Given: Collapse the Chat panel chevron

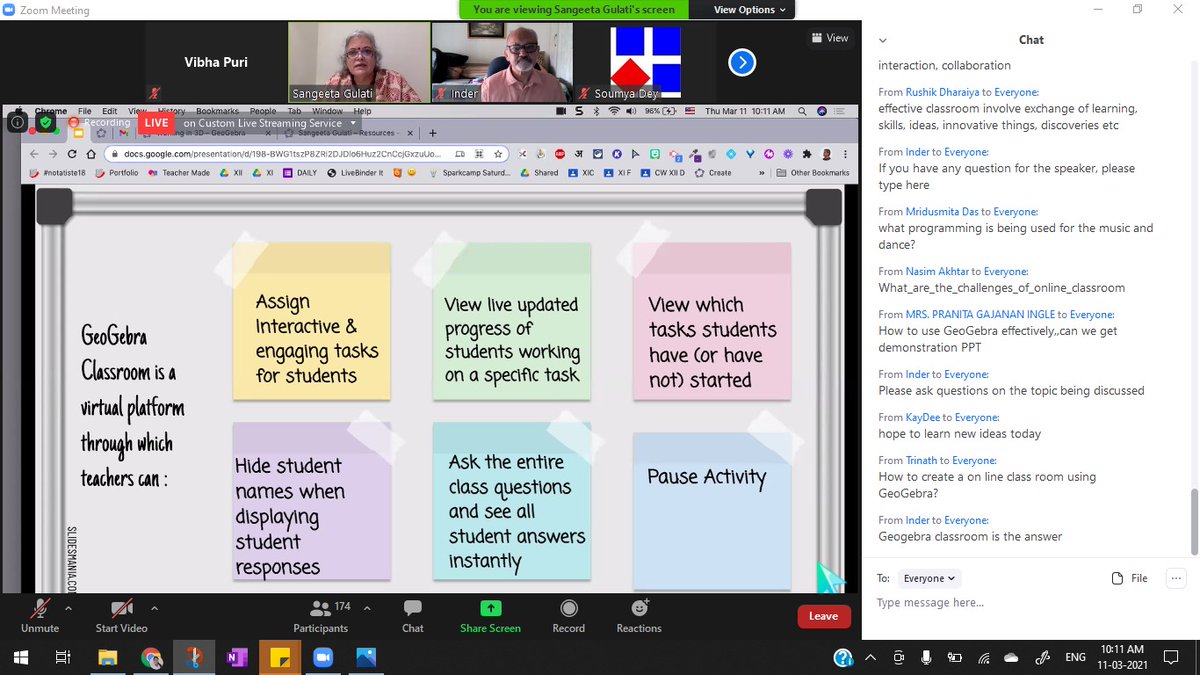Looking at the screenshot, I should (x=883, y=40).
